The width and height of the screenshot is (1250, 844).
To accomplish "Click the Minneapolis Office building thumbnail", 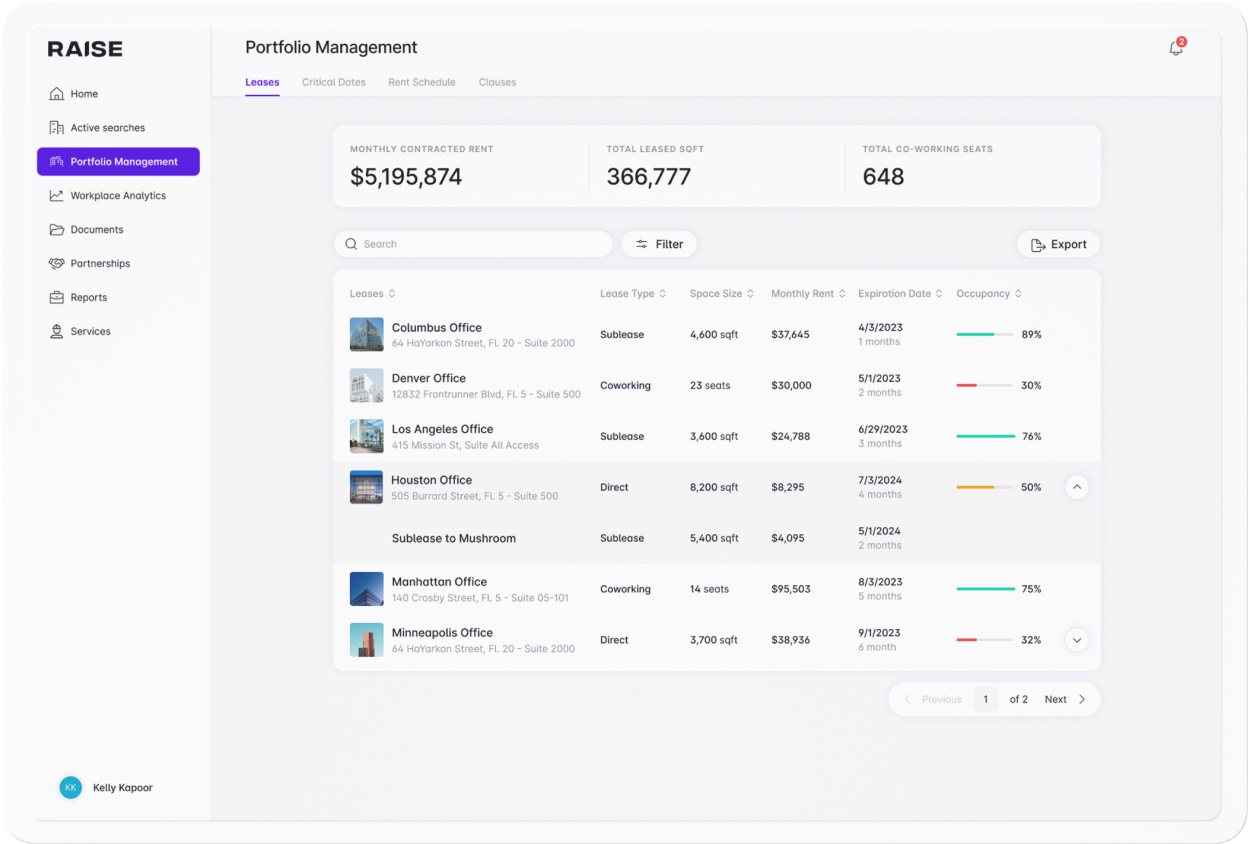I will click(x=366, y=640).
